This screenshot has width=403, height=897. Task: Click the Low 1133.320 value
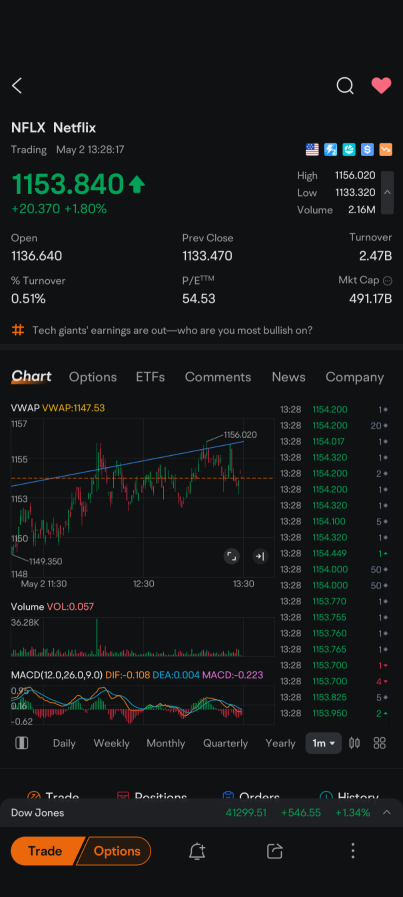click(355, 193)
